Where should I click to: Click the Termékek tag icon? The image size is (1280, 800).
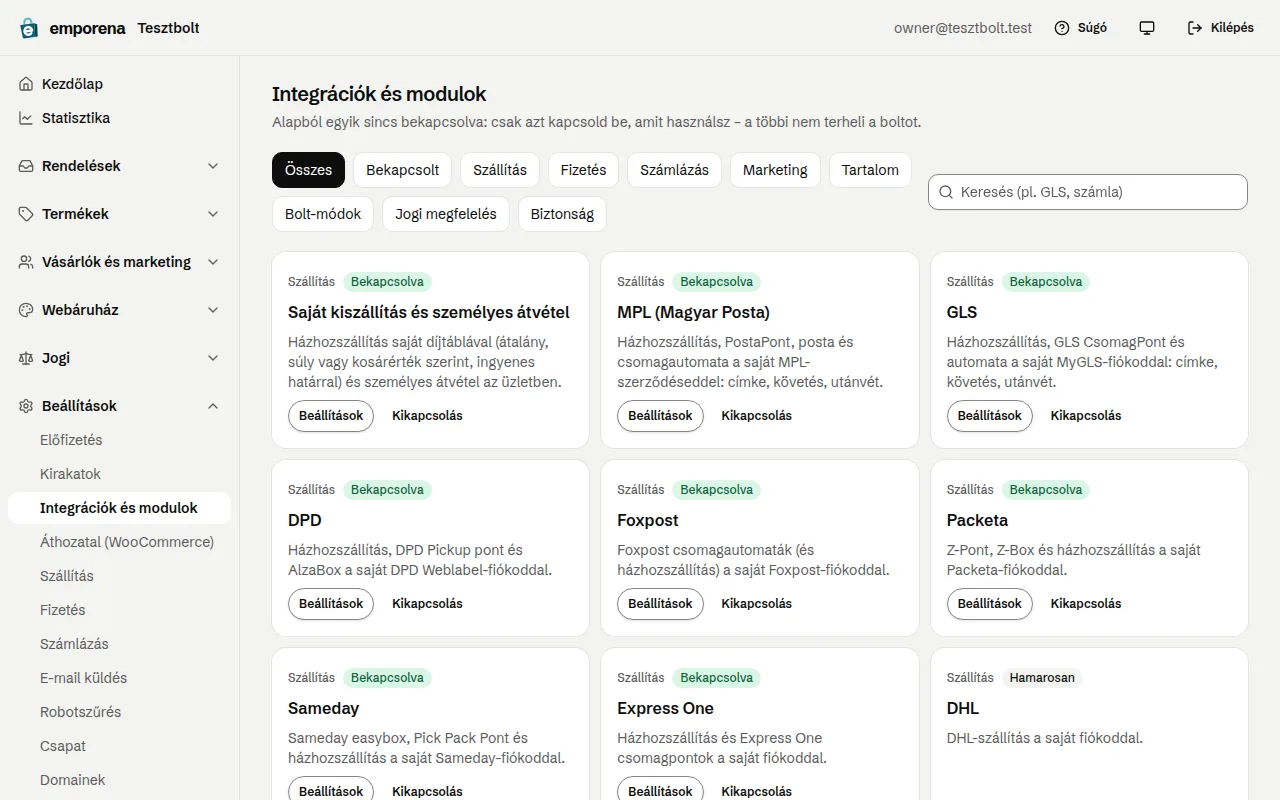pyautogui.click(x=26, y=214)
